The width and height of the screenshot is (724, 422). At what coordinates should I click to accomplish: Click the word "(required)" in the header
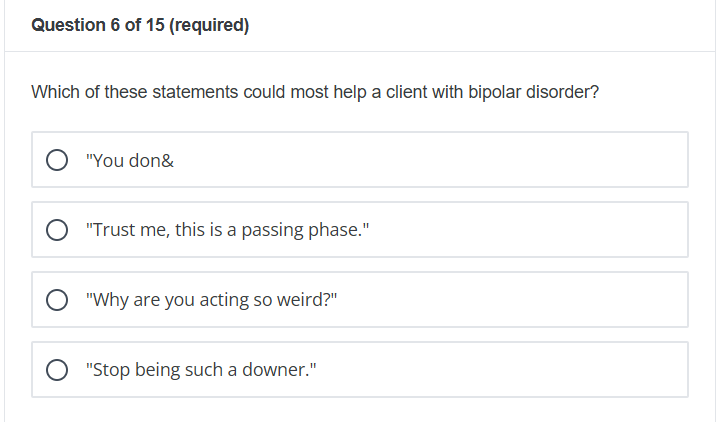click(x=209, y=25)
